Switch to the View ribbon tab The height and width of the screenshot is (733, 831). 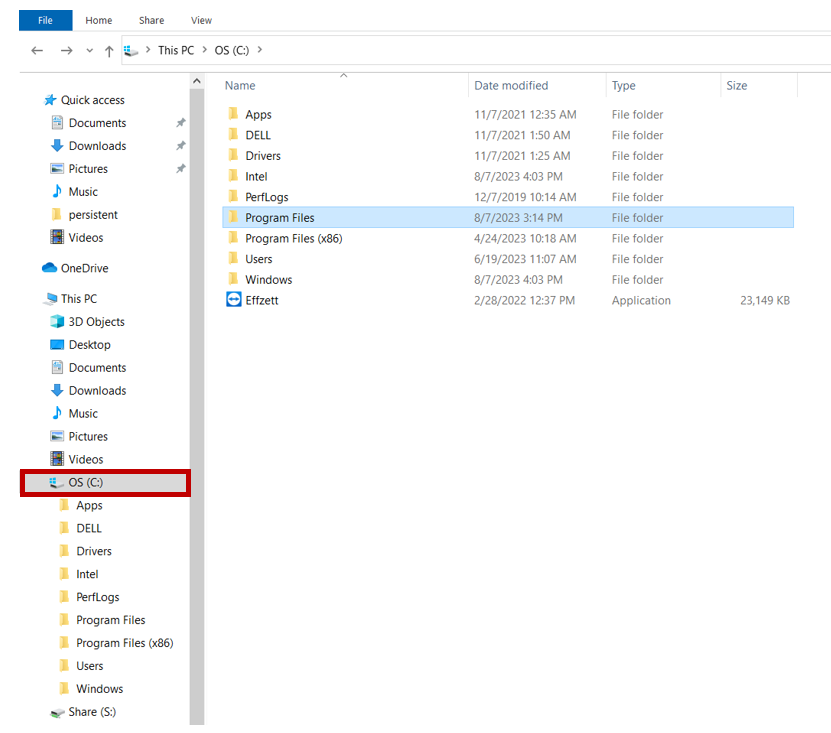[201, 20]
